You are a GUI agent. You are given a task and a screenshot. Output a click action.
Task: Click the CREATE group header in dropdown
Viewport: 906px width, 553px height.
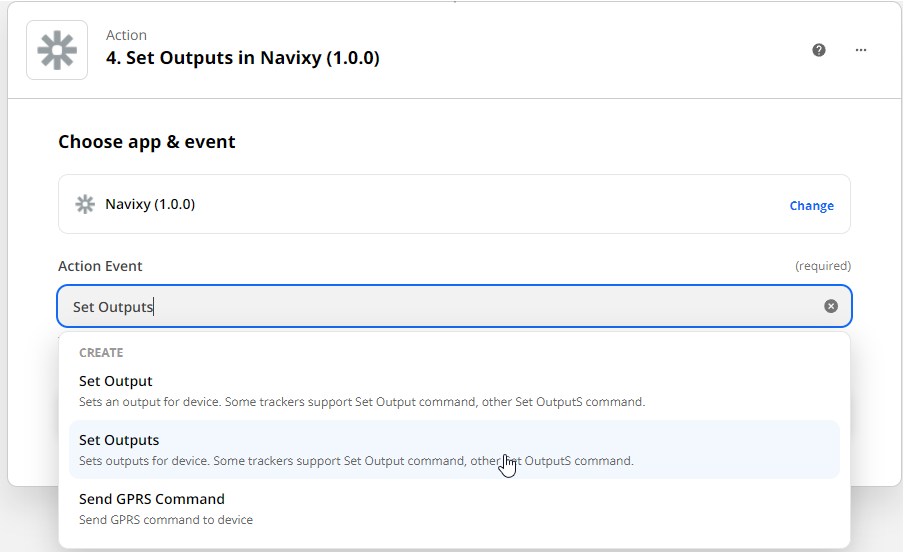(101, 352)
